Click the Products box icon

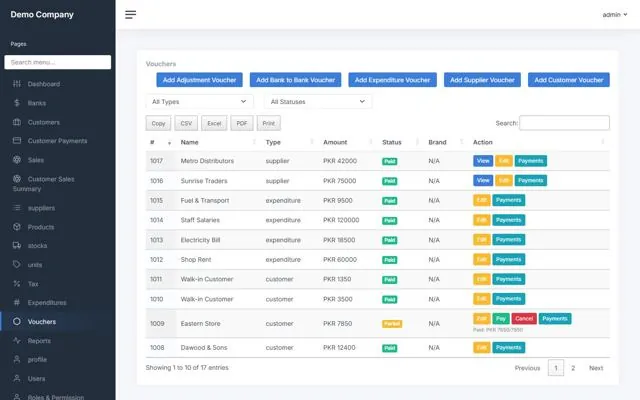(x=17, y=227)
